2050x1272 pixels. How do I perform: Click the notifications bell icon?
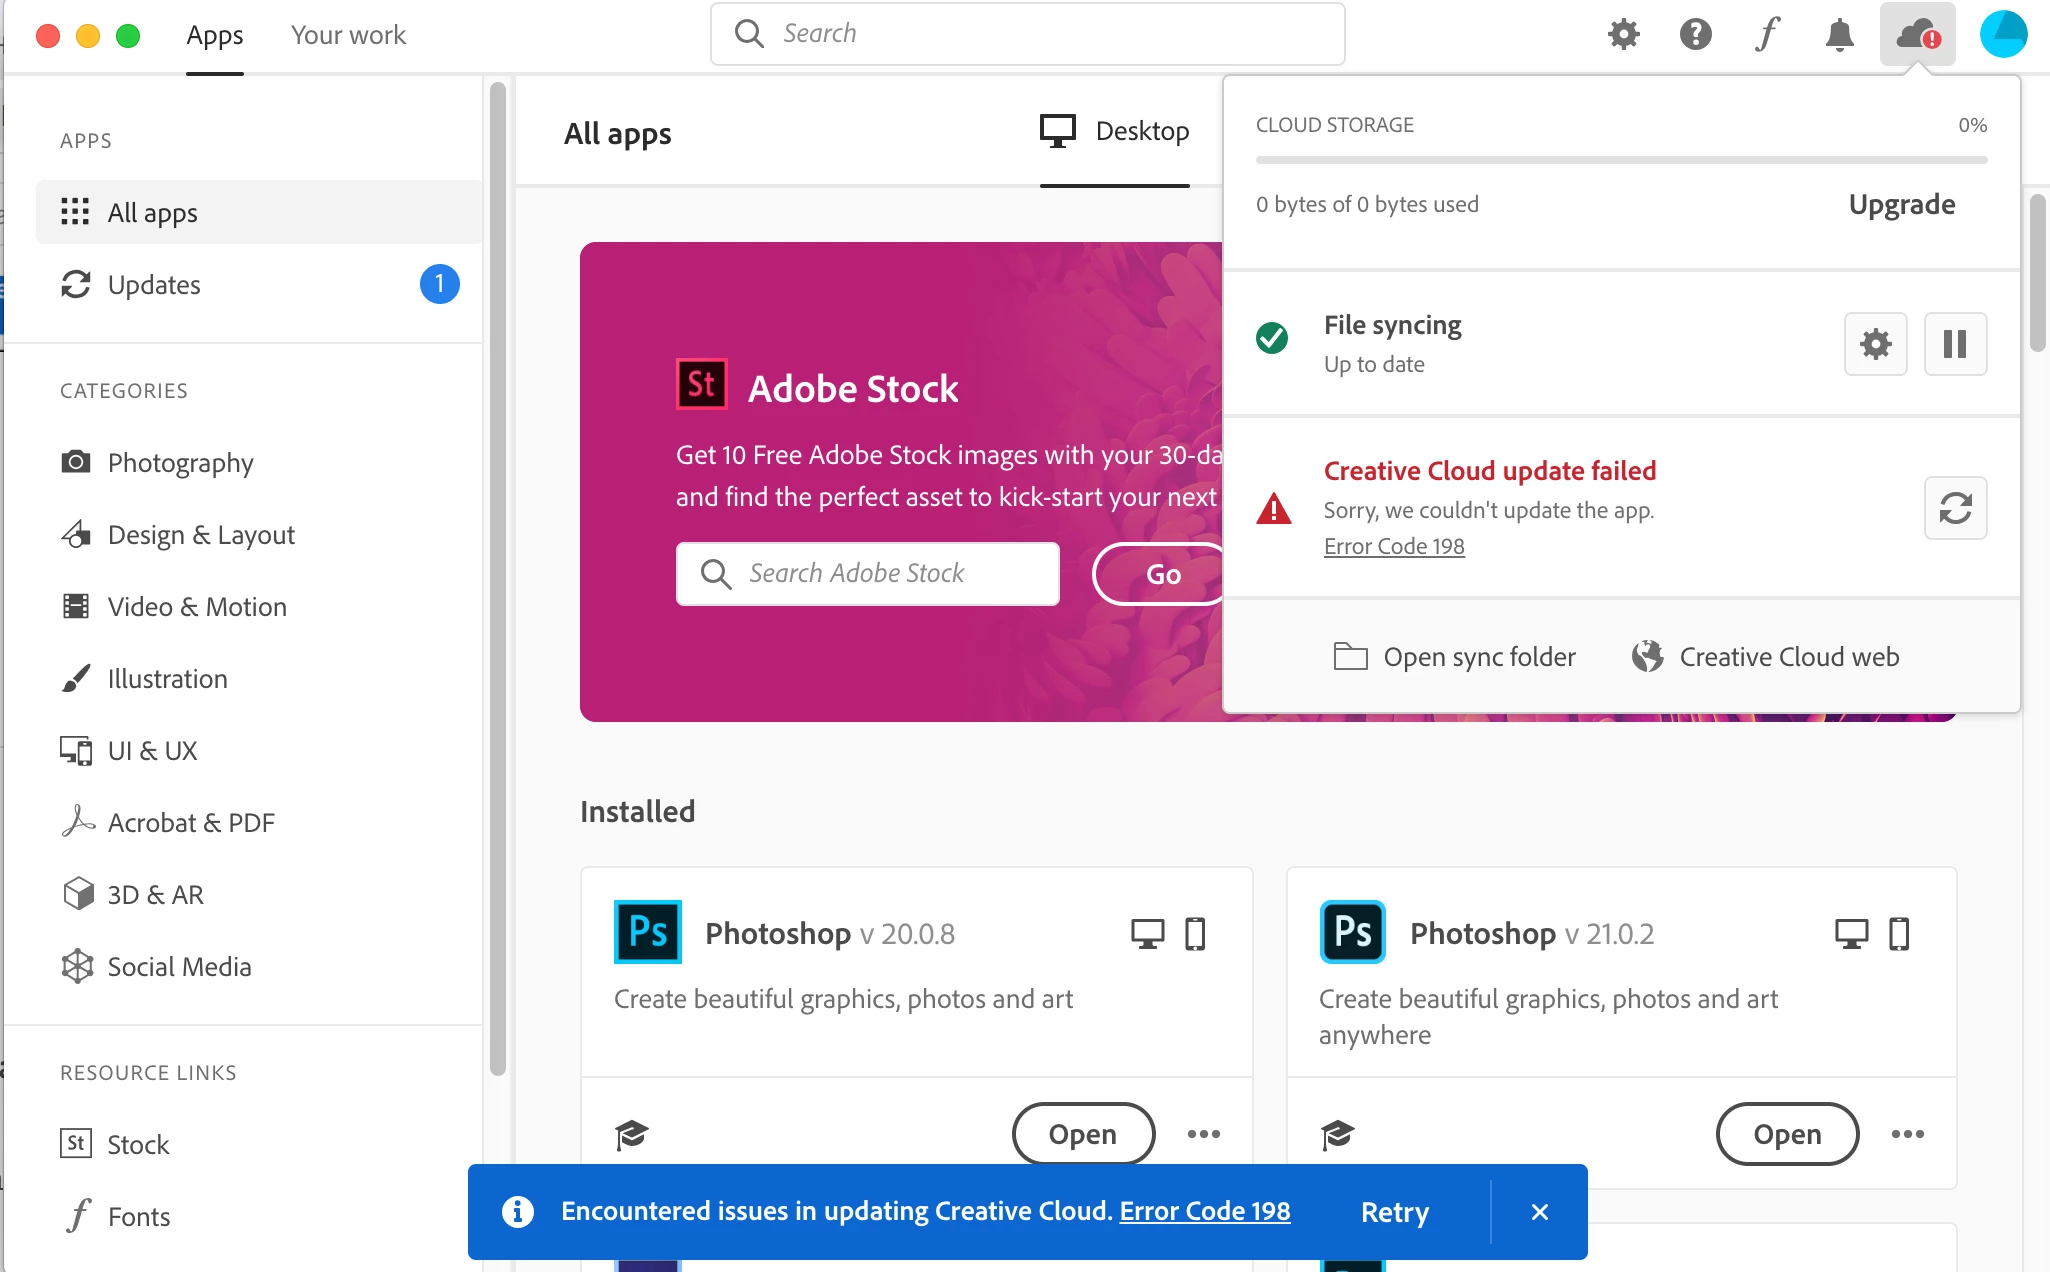1839,34
